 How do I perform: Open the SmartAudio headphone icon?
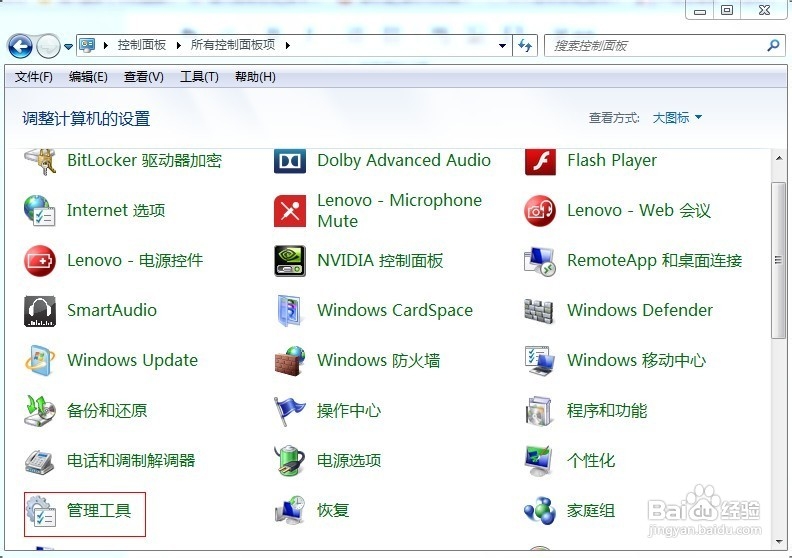click(x=40, y=311)
